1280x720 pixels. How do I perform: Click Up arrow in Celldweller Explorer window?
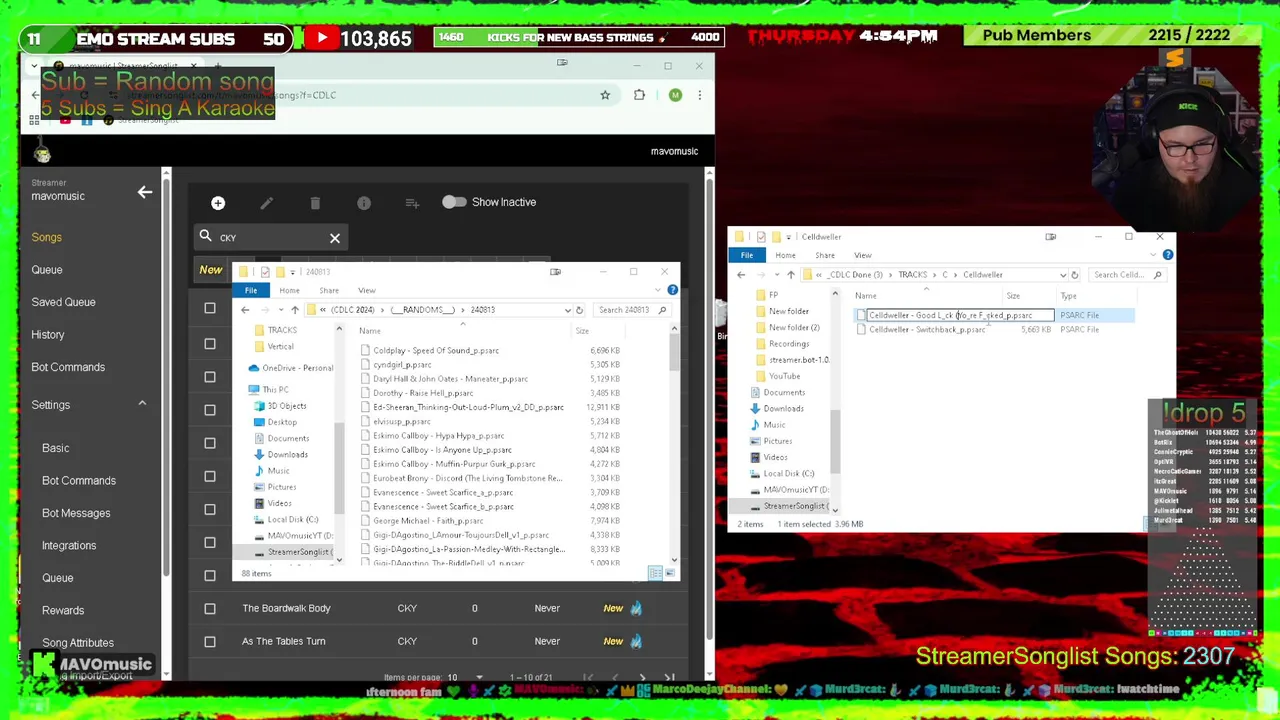click(x=790, y=275)
